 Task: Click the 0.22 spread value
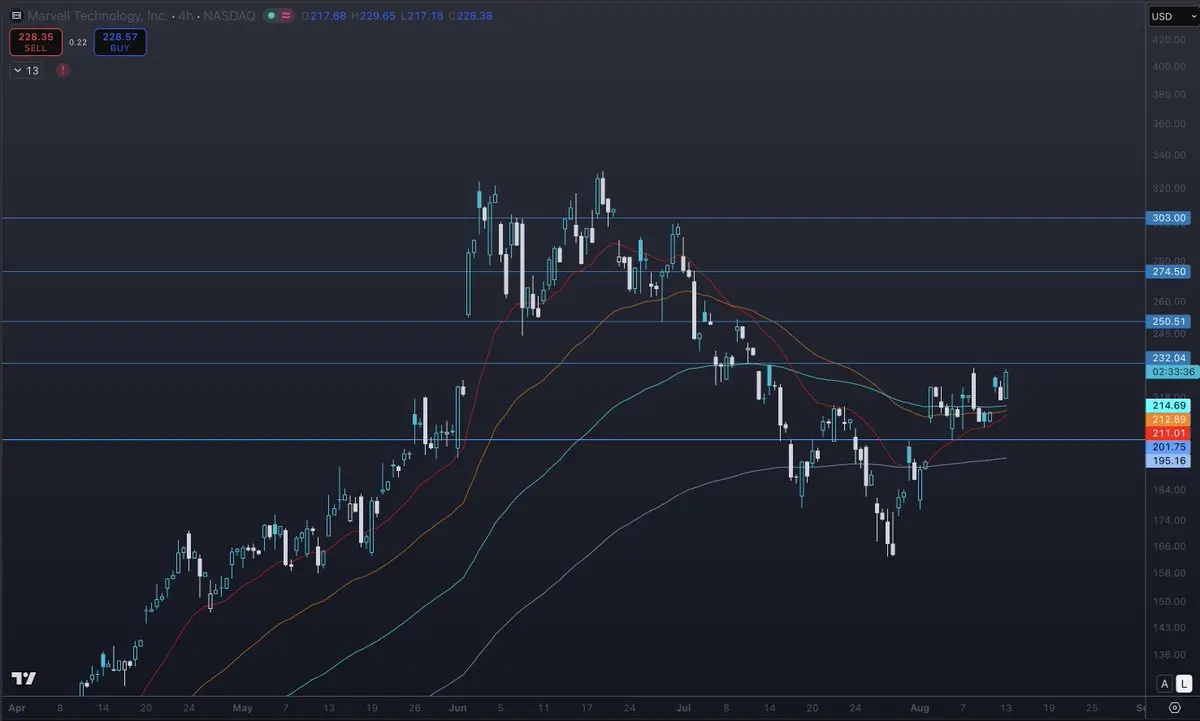(78, 42)
